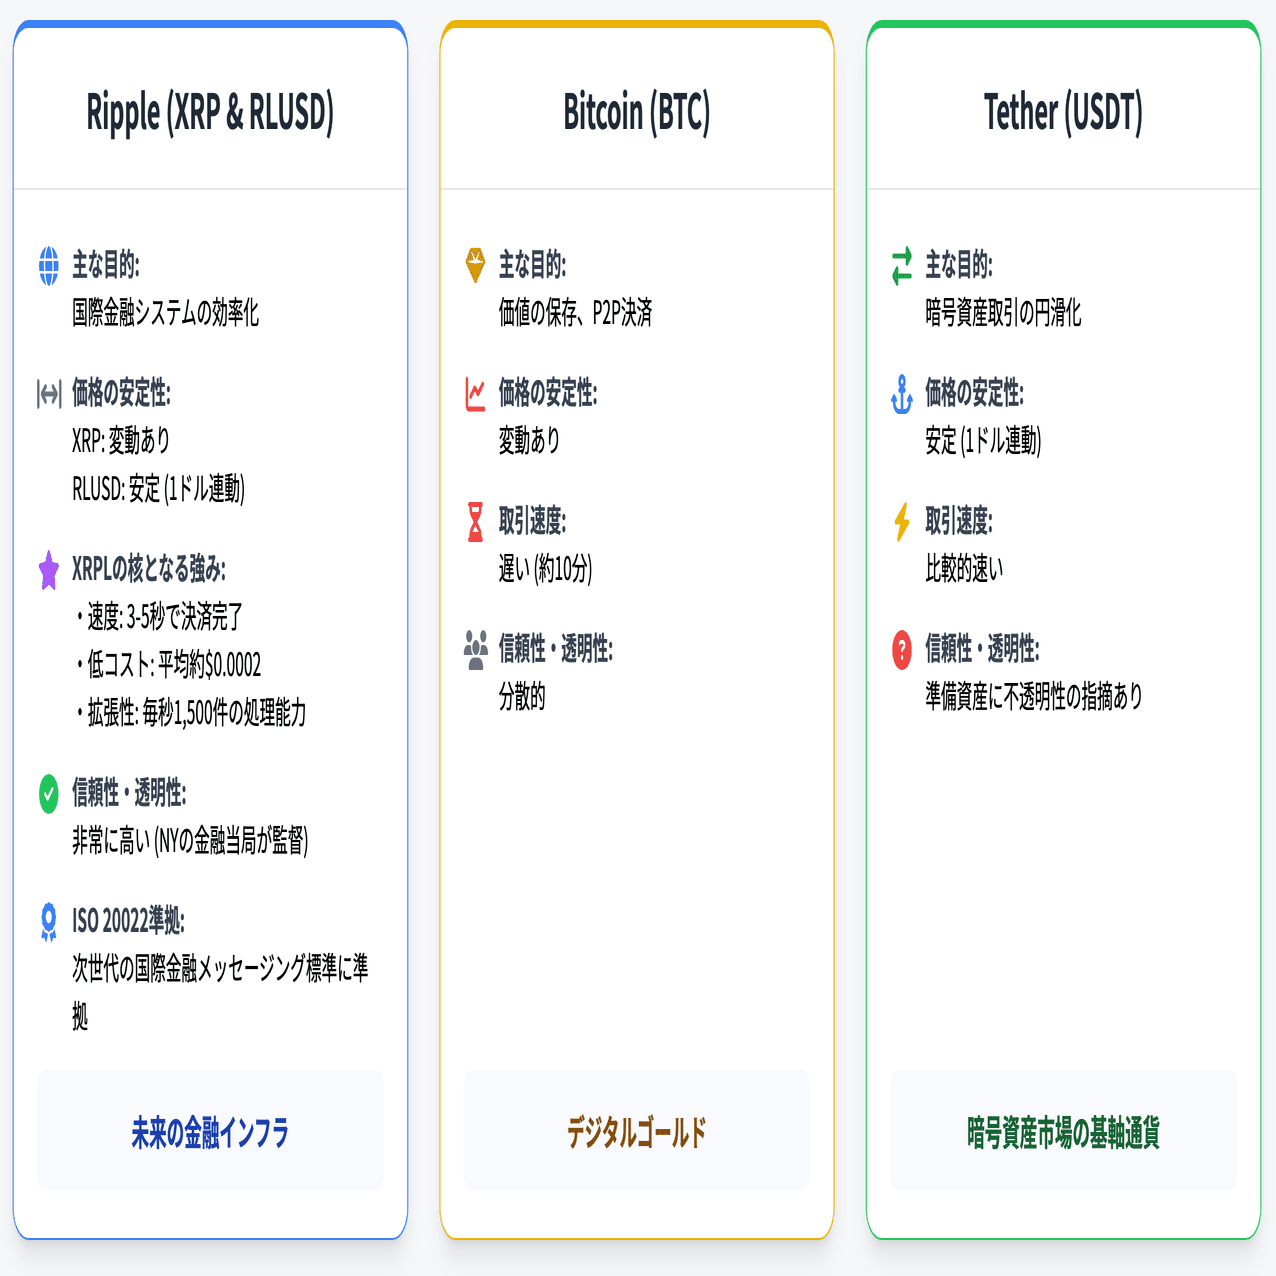Select the chart icon next to Bitcoin's 価格の安定性

(x=474, y=393)
